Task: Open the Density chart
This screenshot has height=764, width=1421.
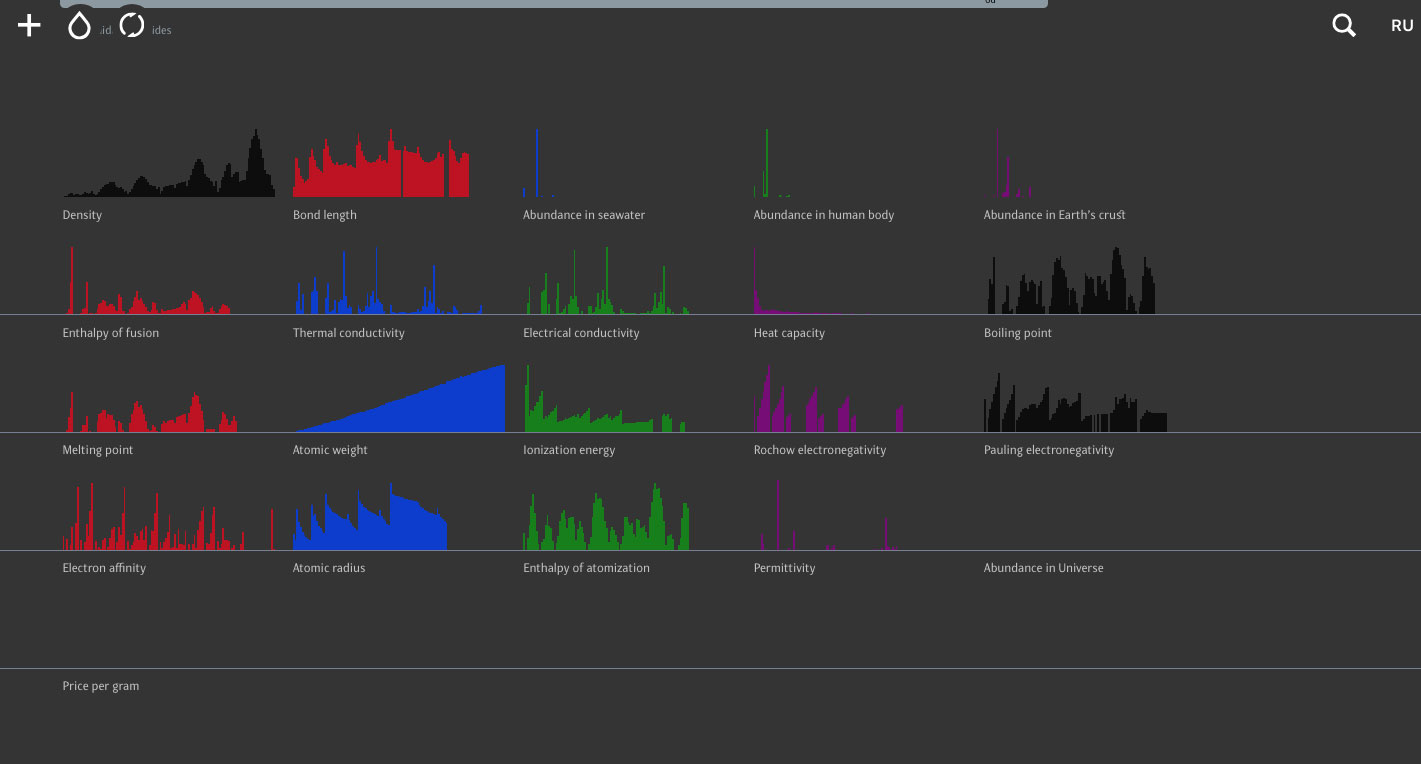Action: (168, 170)
